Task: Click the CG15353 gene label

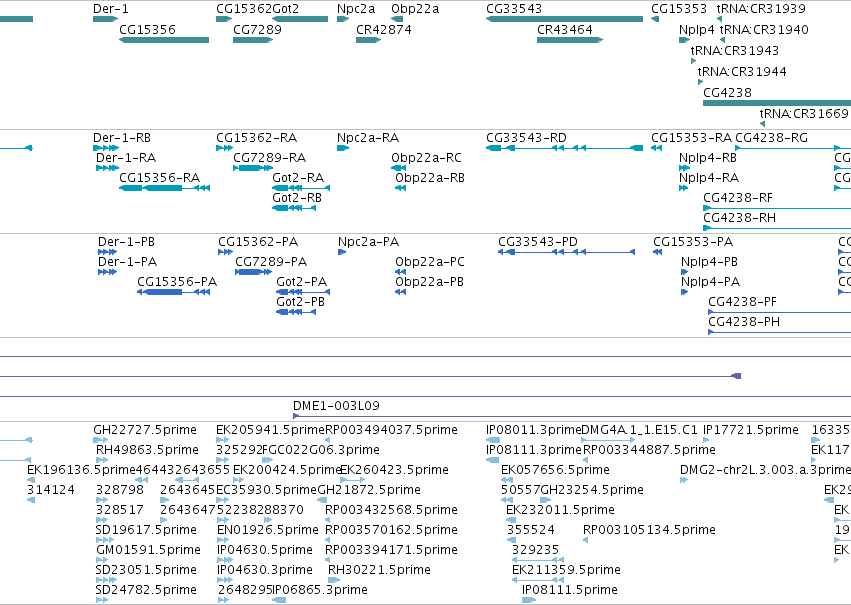Action: coord(679,9)
